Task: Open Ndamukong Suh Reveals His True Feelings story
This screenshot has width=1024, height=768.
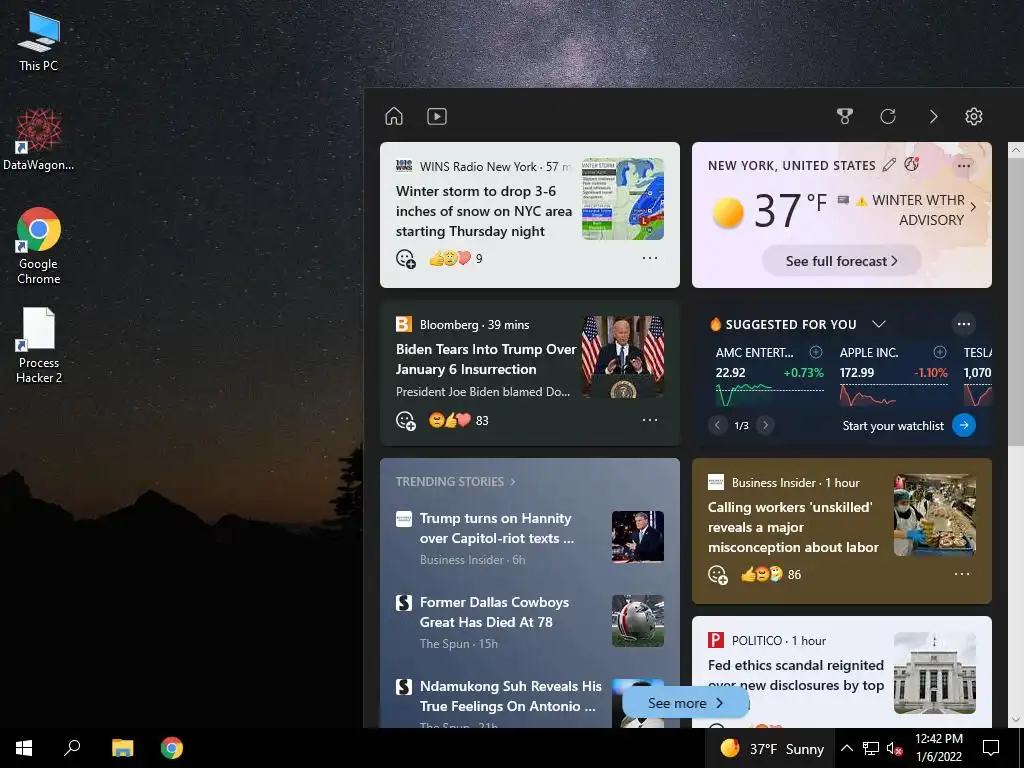Action: (511, 696)
